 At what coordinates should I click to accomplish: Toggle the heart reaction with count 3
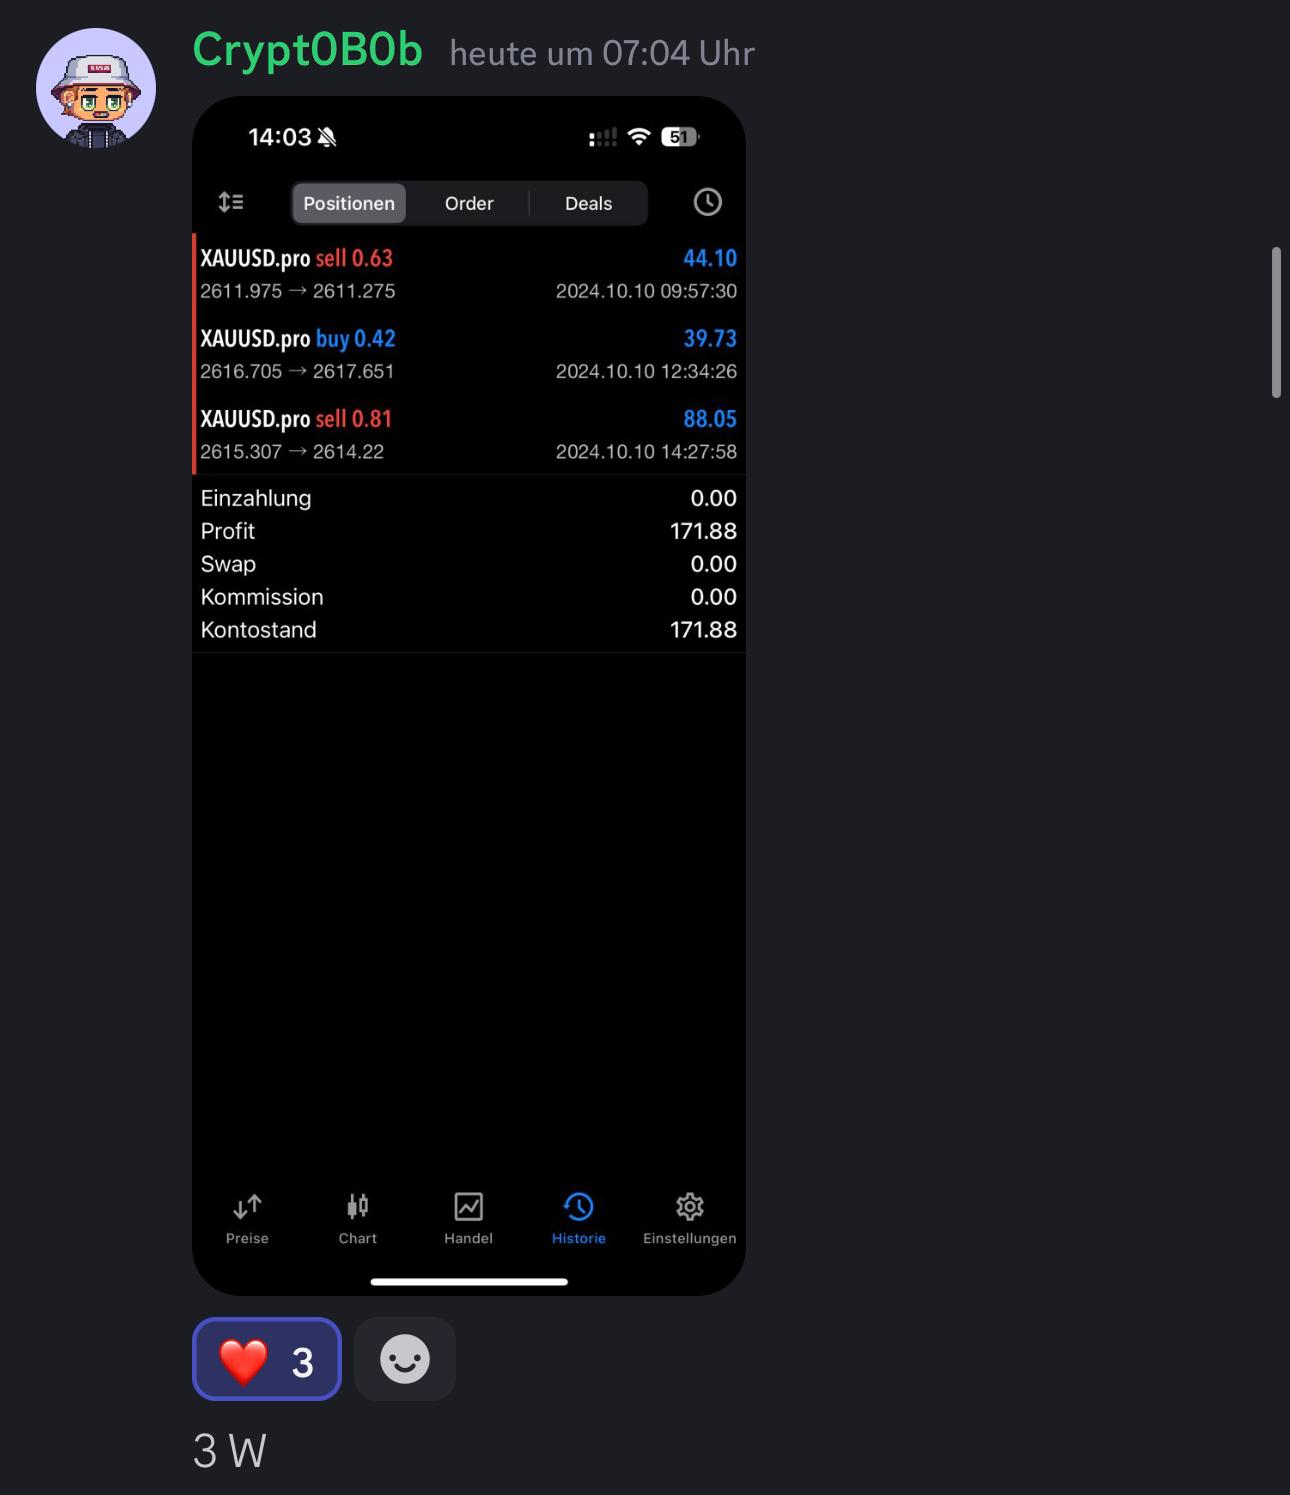pyautogui.click(x=267, y=1359)
